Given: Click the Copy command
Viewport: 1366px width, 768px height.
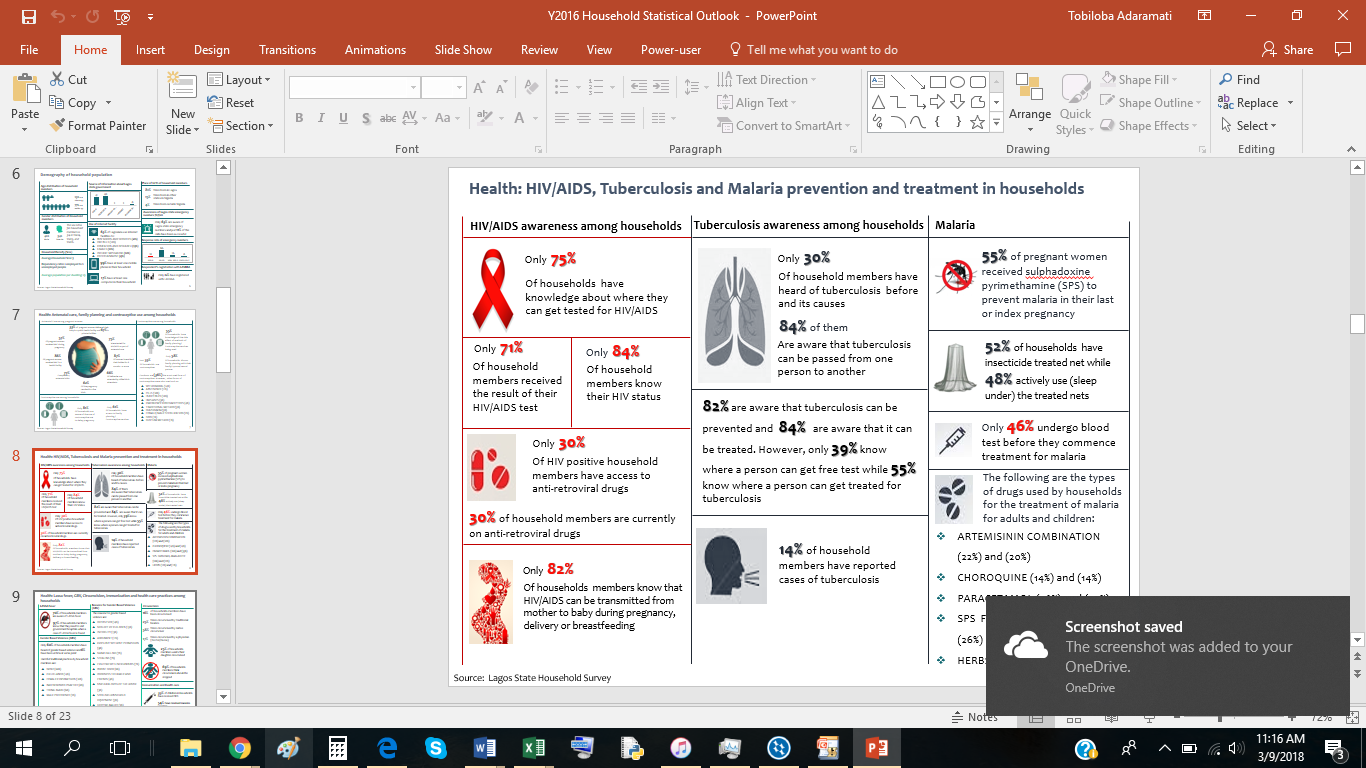Looking at the screenshot, I should point(73,103).
